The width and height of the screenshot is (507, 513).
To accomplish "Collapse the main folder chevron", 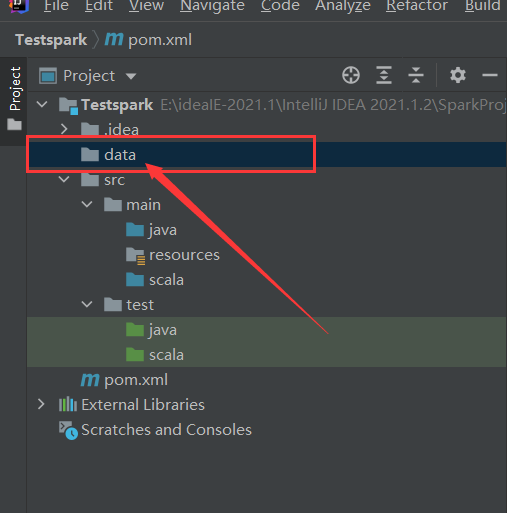I will point(87,204).
